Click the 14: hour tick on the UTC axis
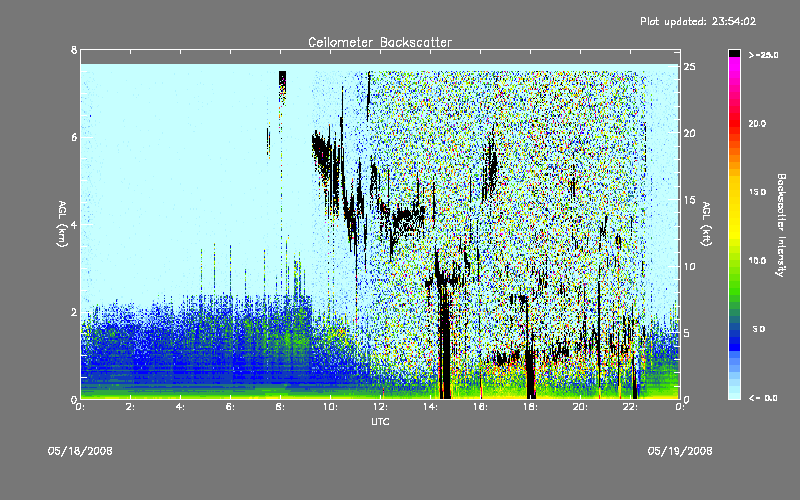 pyautogui.click(x=430, y=407)
